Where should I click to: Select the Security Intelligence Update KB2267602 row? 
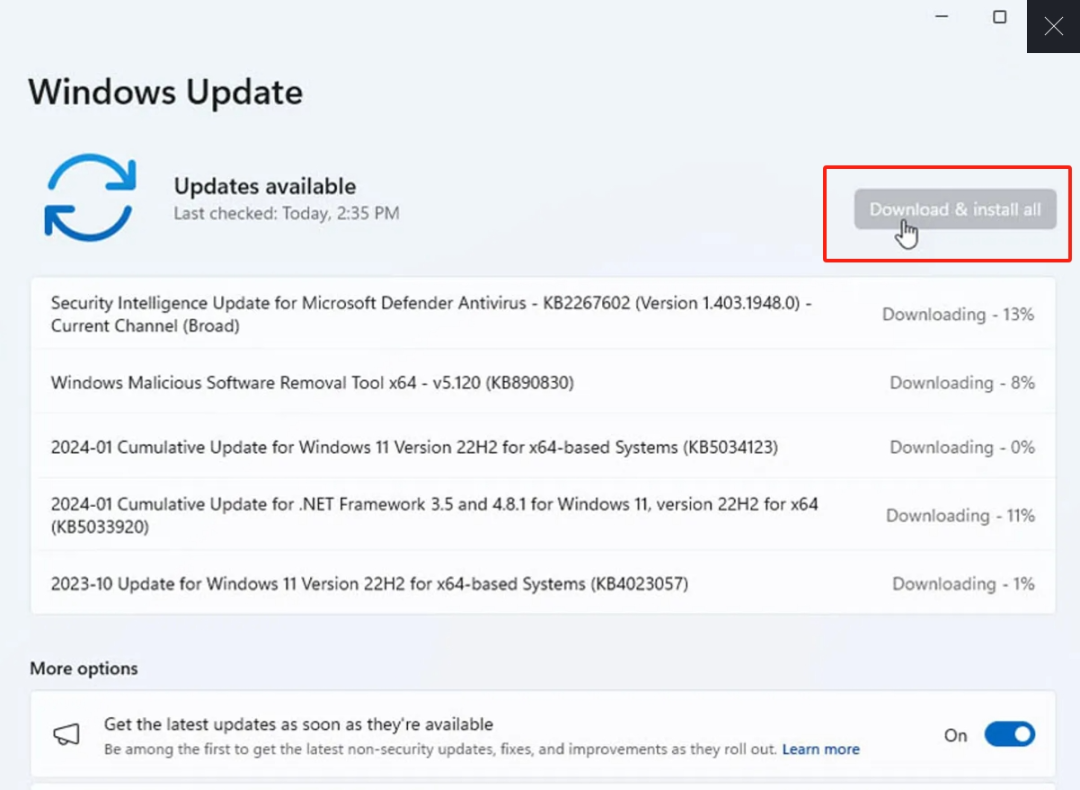click(543, 314)
